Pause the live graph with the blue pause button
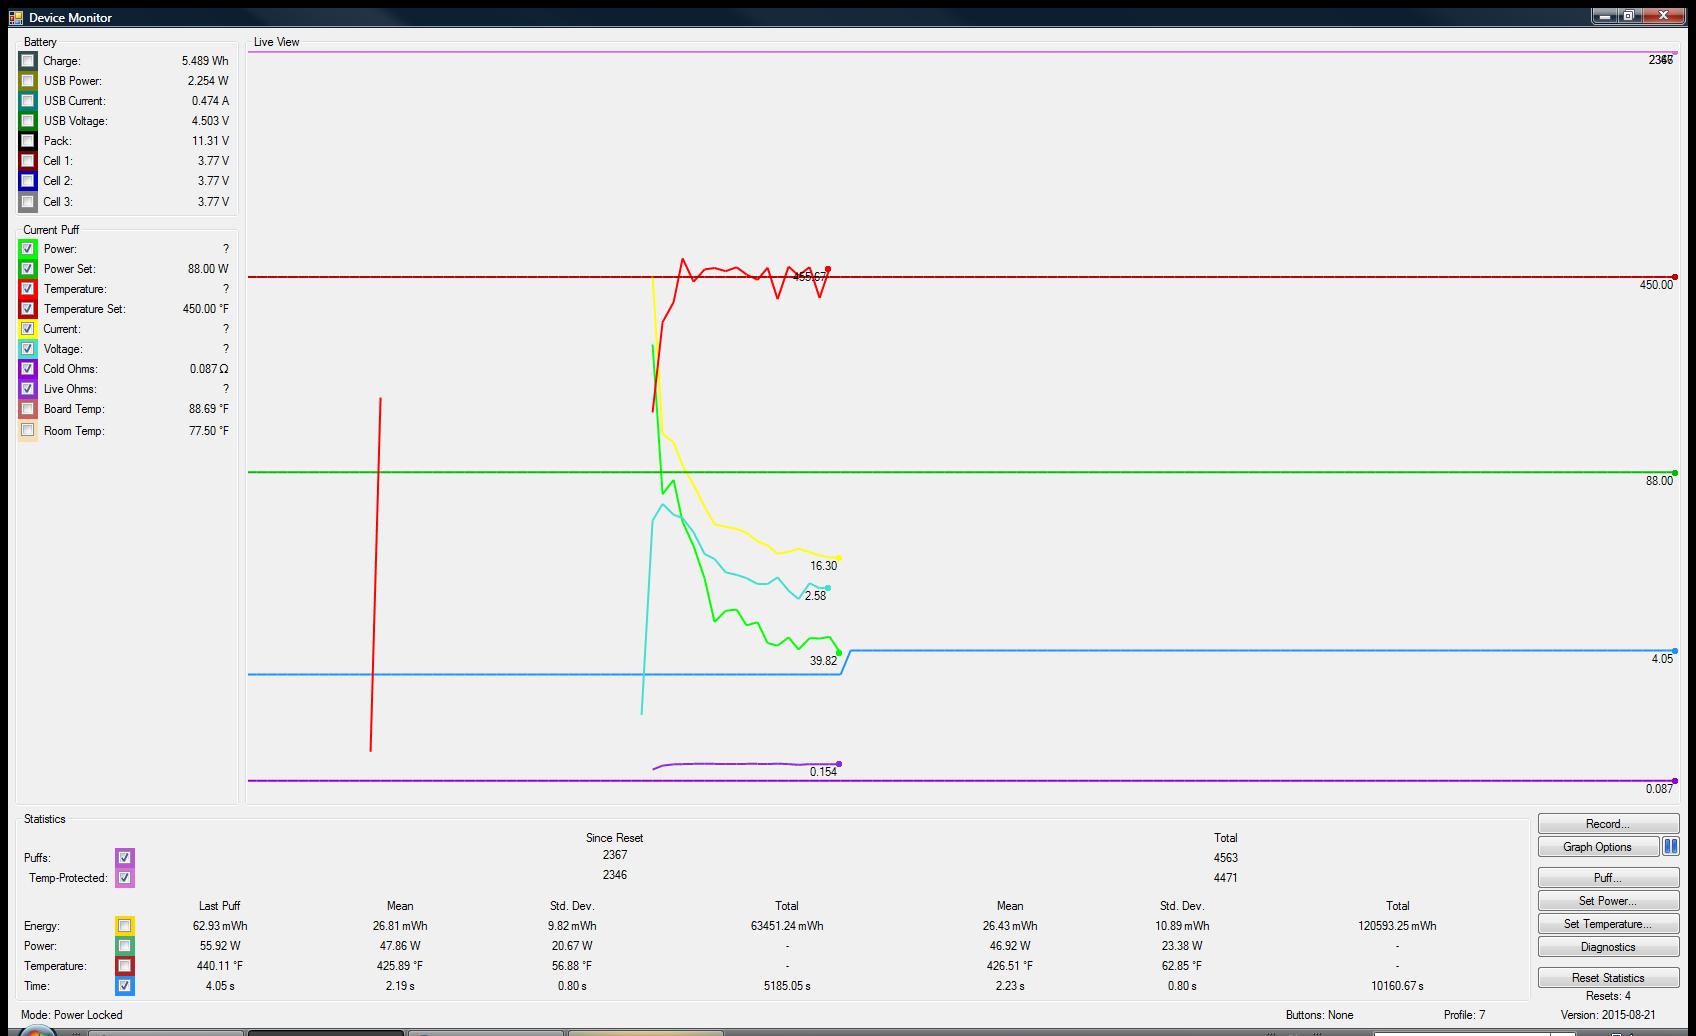The height and width of the screenshot is (1036, 1696). 1670,847
